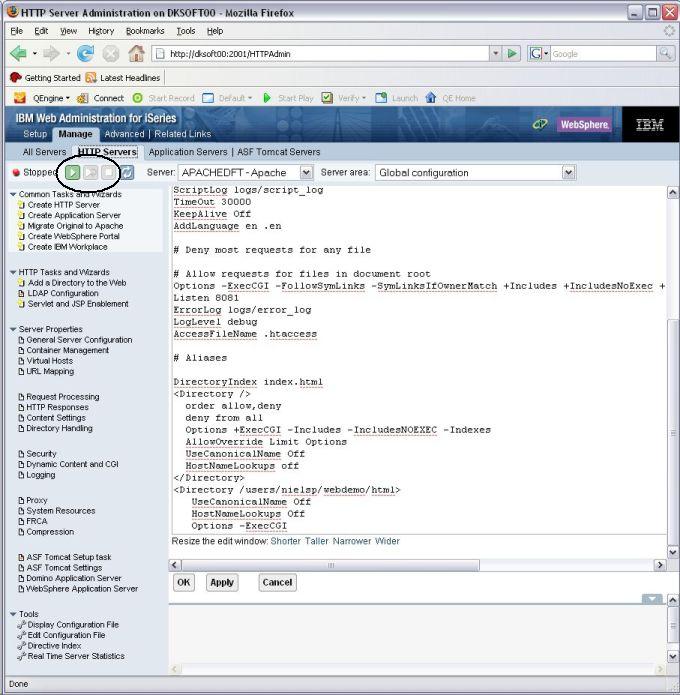Open QE Home icon
The image size is (680, 695).
[x=431, y=98]
